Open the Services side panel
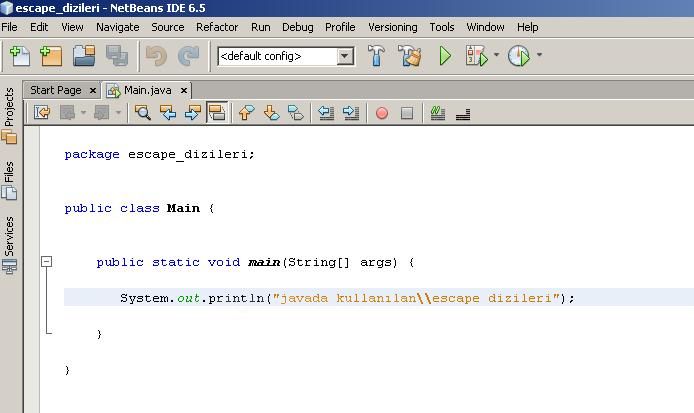Viewport: 694px width, 413px height. [9, 236]
